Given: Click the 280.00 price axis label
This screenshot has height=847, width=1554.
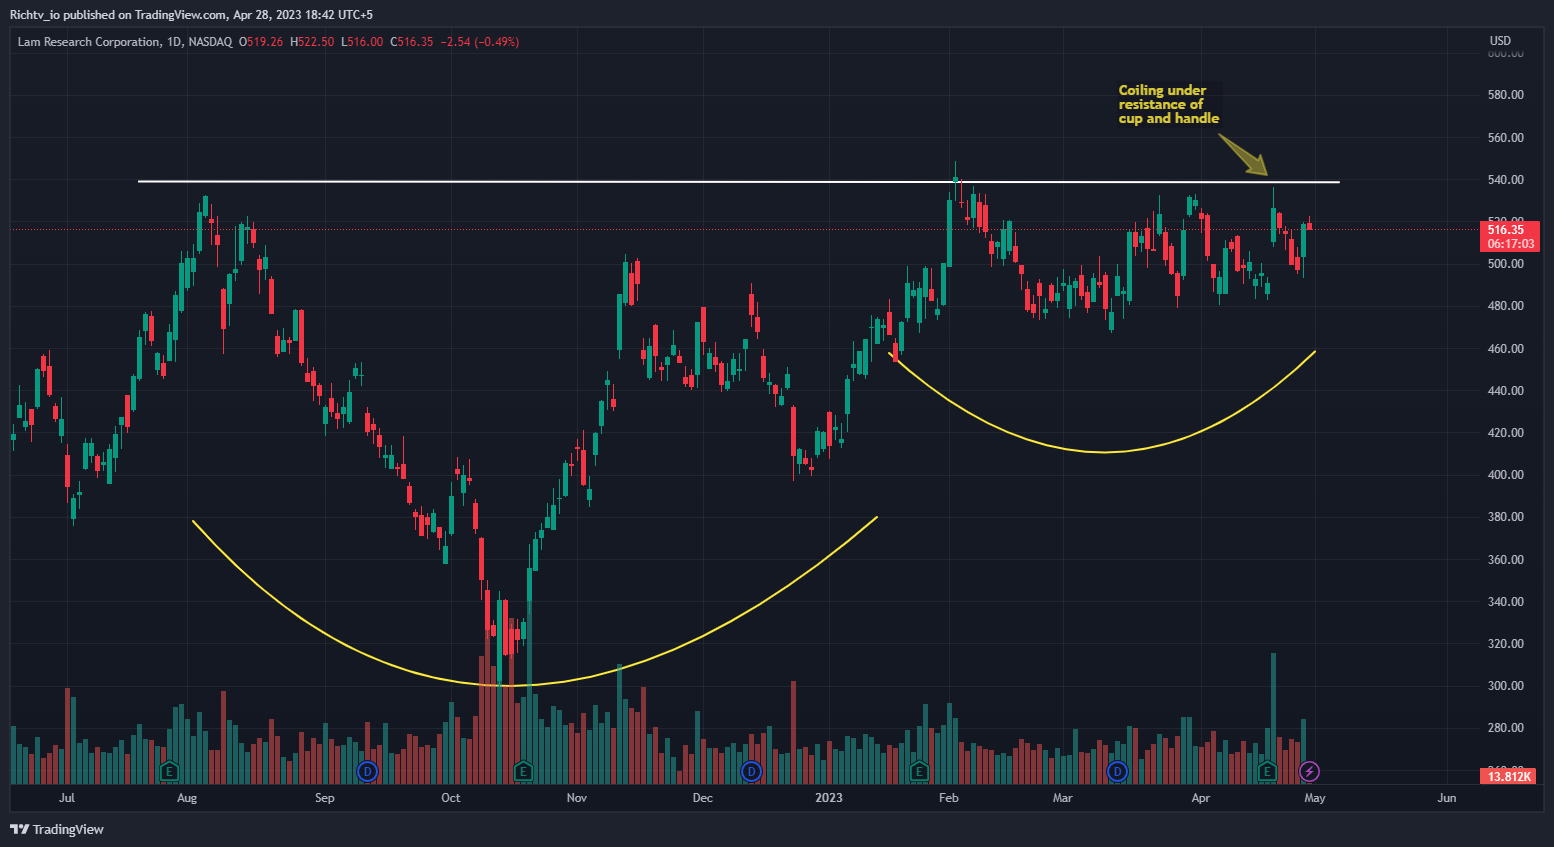Looking at the screenshot, I should pyautogui.click(x=1505, y=728).
